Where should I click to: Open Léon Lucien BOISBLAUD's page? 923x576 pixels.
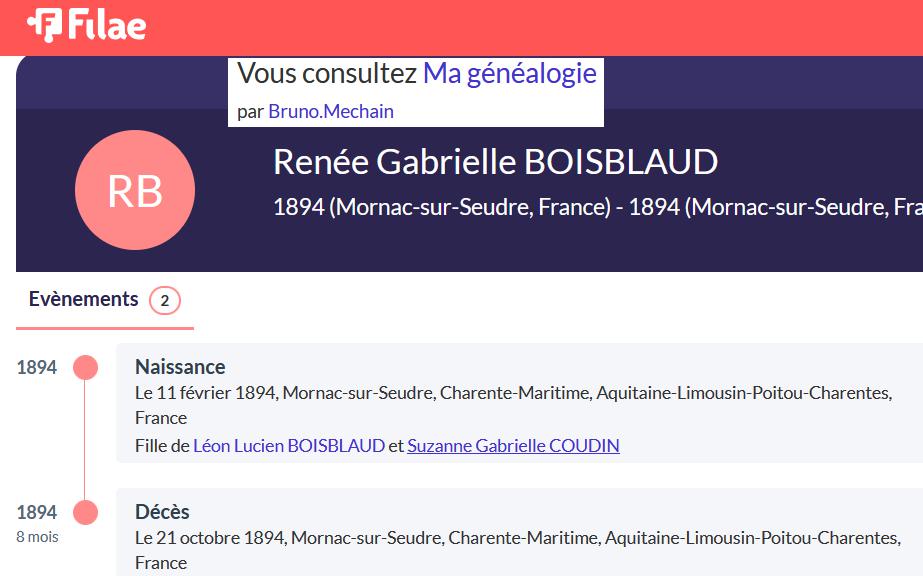pyautogui.click(x=289, y=445)
